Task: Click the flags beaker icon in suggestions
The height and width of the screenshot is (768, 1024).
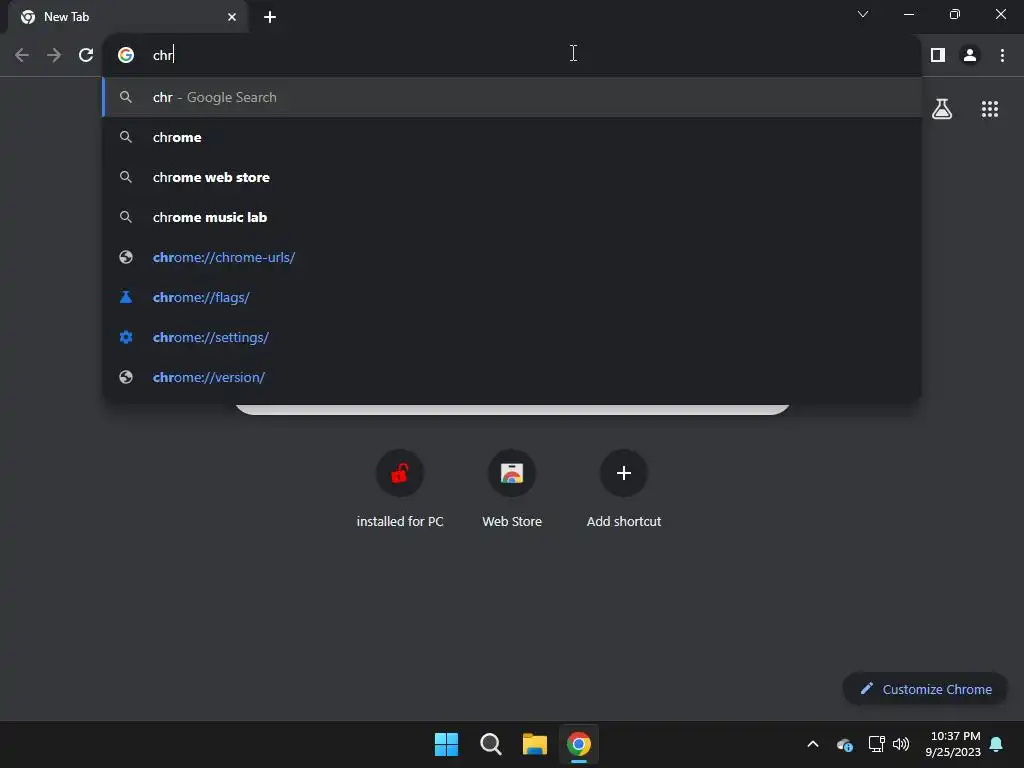Action: 126,297
